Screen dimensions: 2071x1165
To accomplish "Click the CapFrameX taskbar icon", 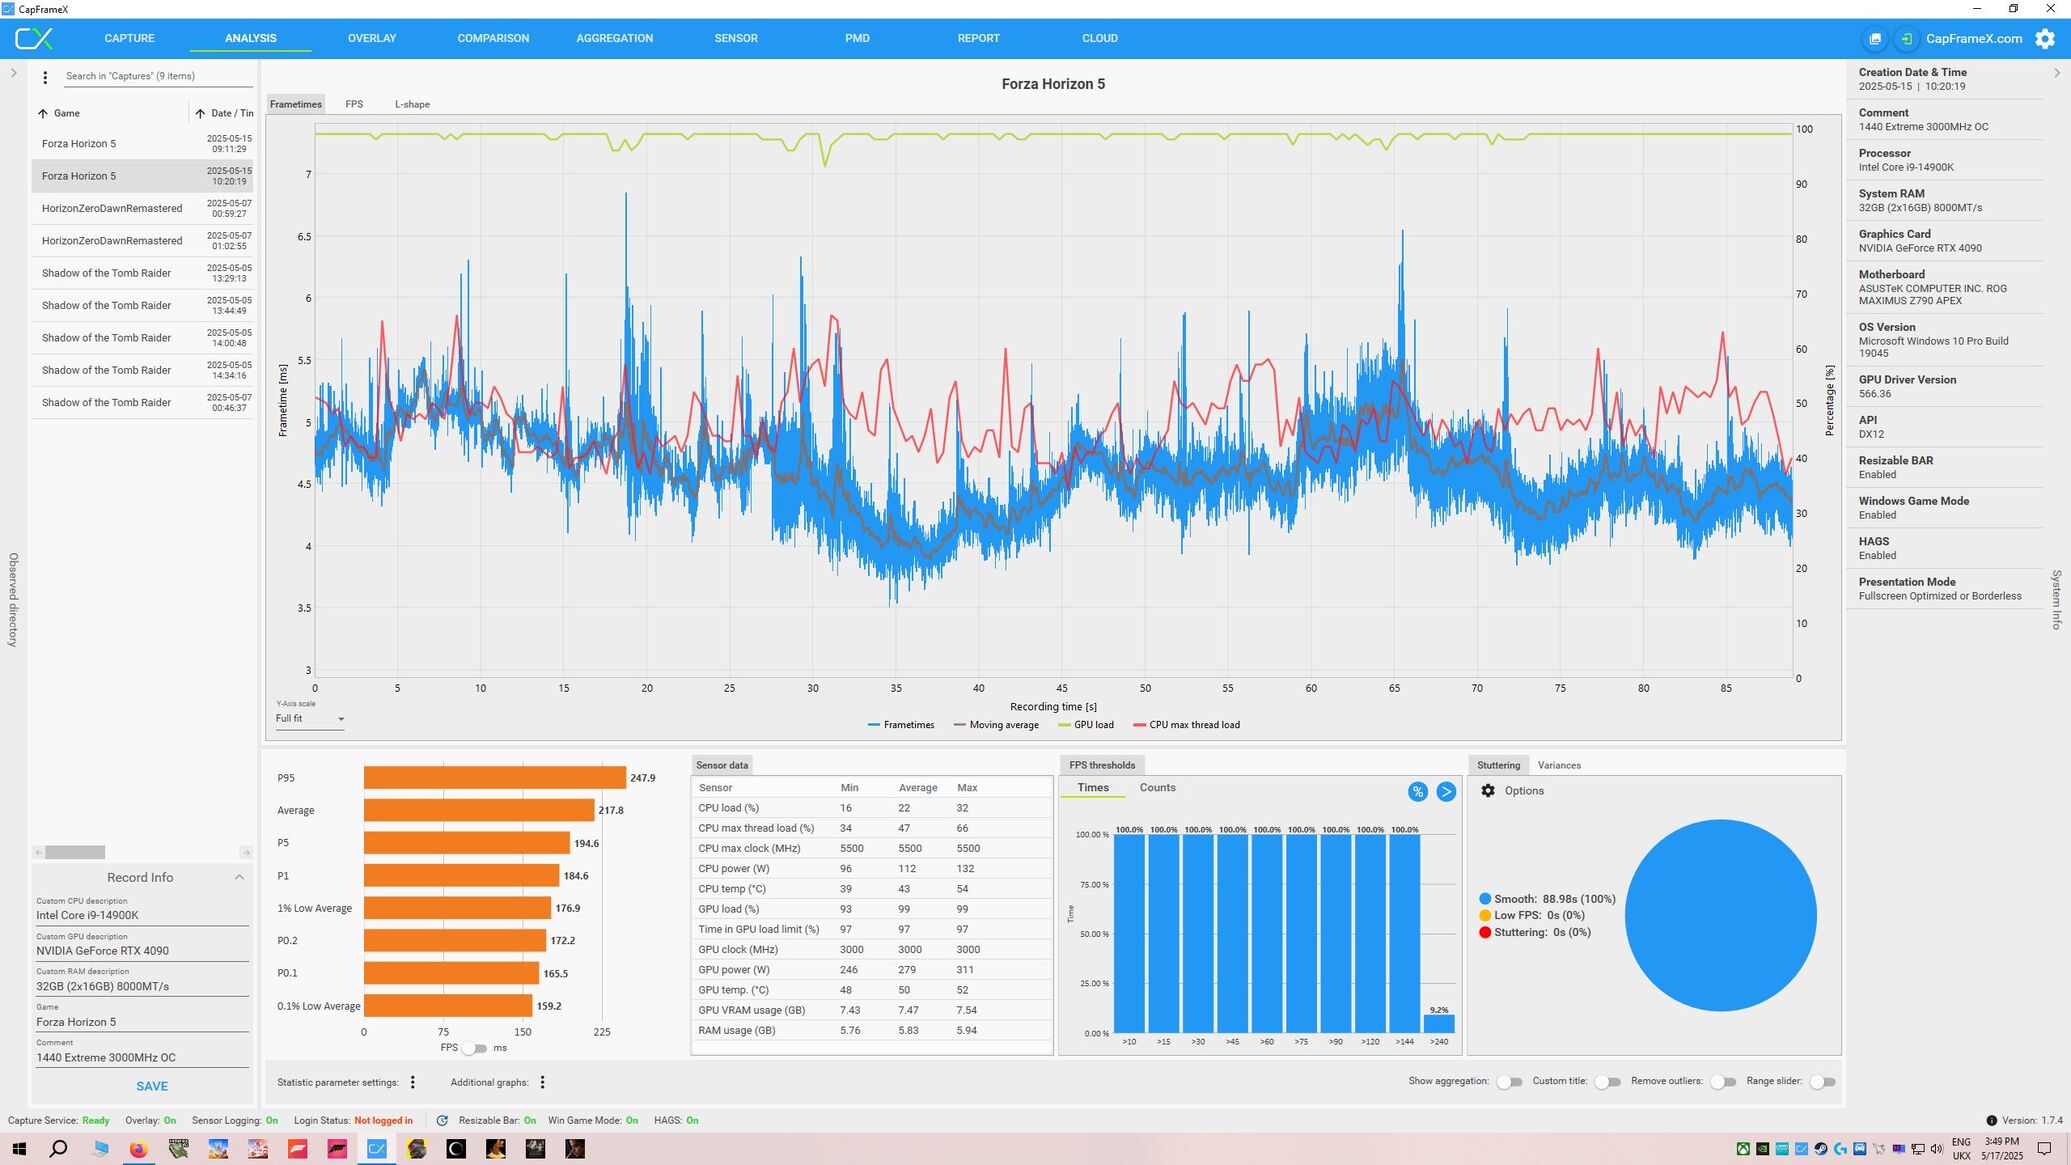I will coord(377,1149).
